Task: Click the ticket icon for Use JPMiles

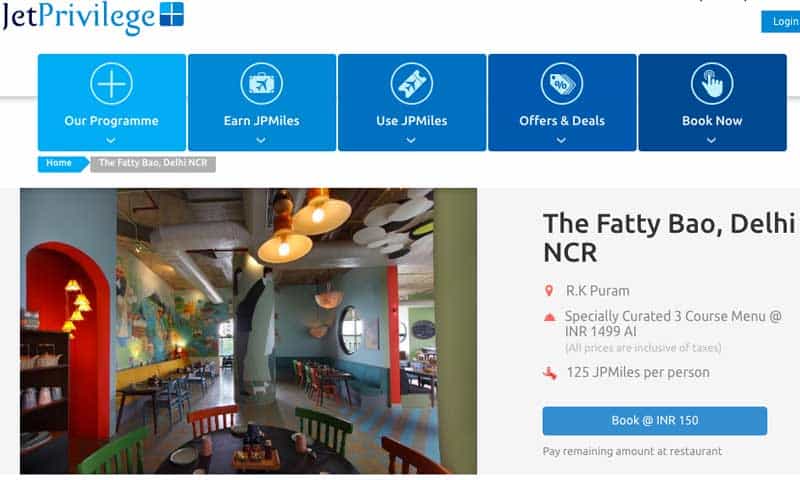Action: pyautogui.click(x=411, y=83)
